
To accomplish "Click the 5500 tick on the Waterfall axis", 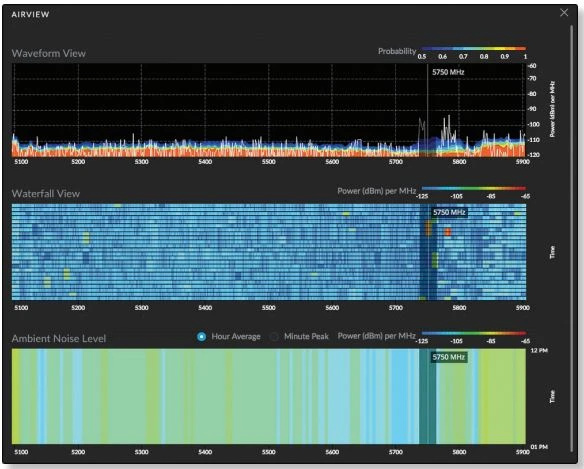I will pos(269,308).
